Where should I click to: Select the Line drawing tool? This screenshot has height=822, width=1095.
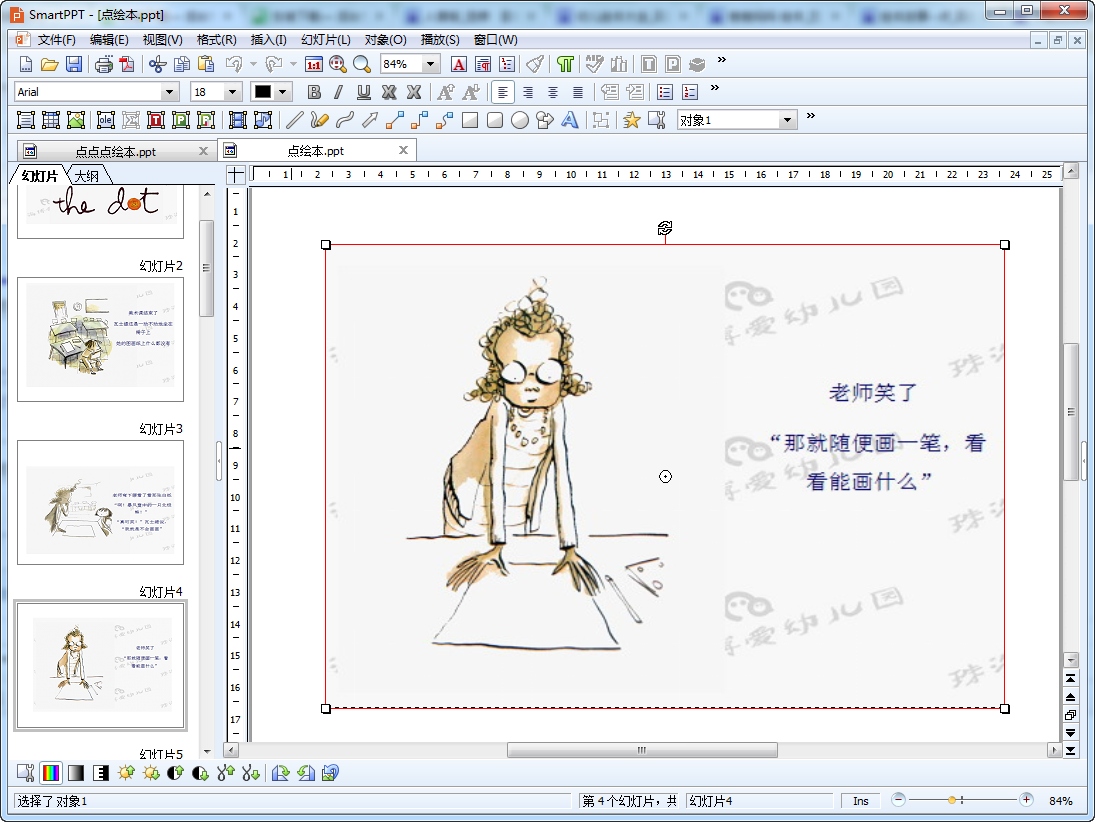(x=295, y=120)
